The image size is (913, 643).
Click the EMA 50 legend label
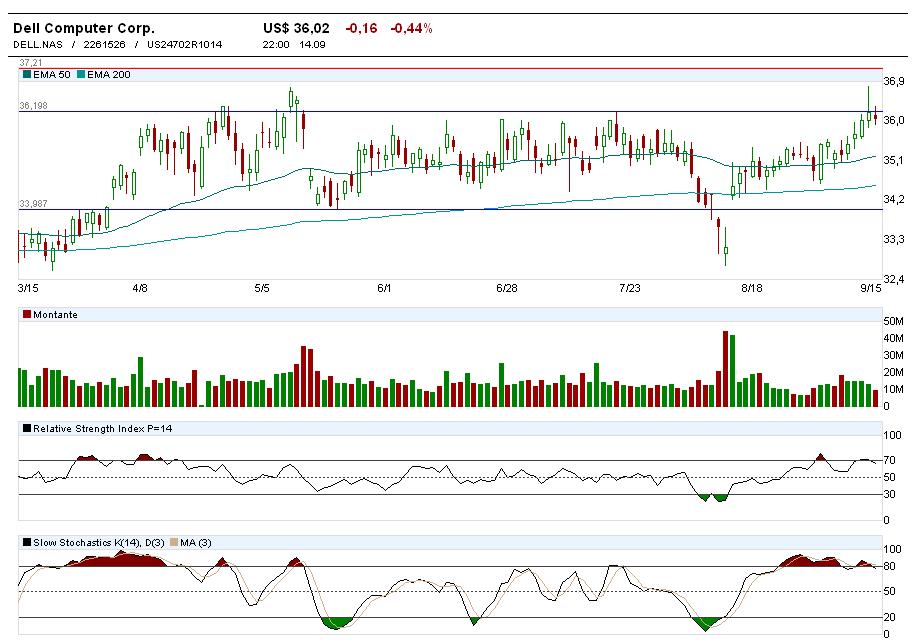[x=52, y=75]
